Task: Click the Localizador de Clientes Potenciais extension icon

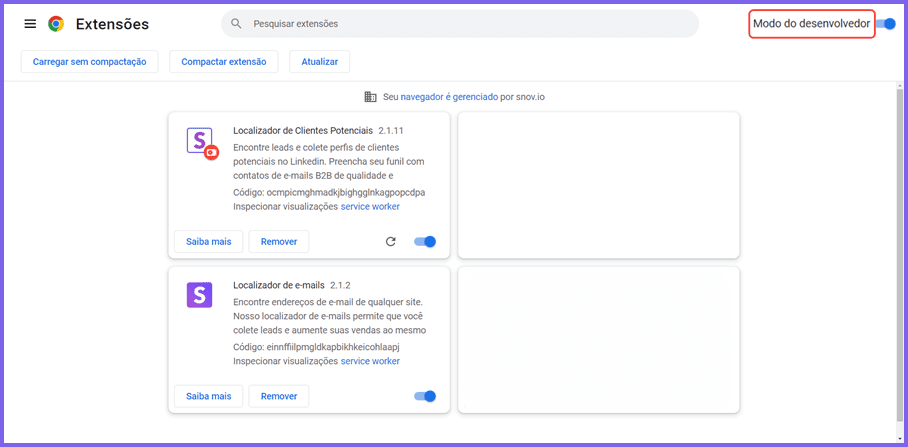Action: 201,142
